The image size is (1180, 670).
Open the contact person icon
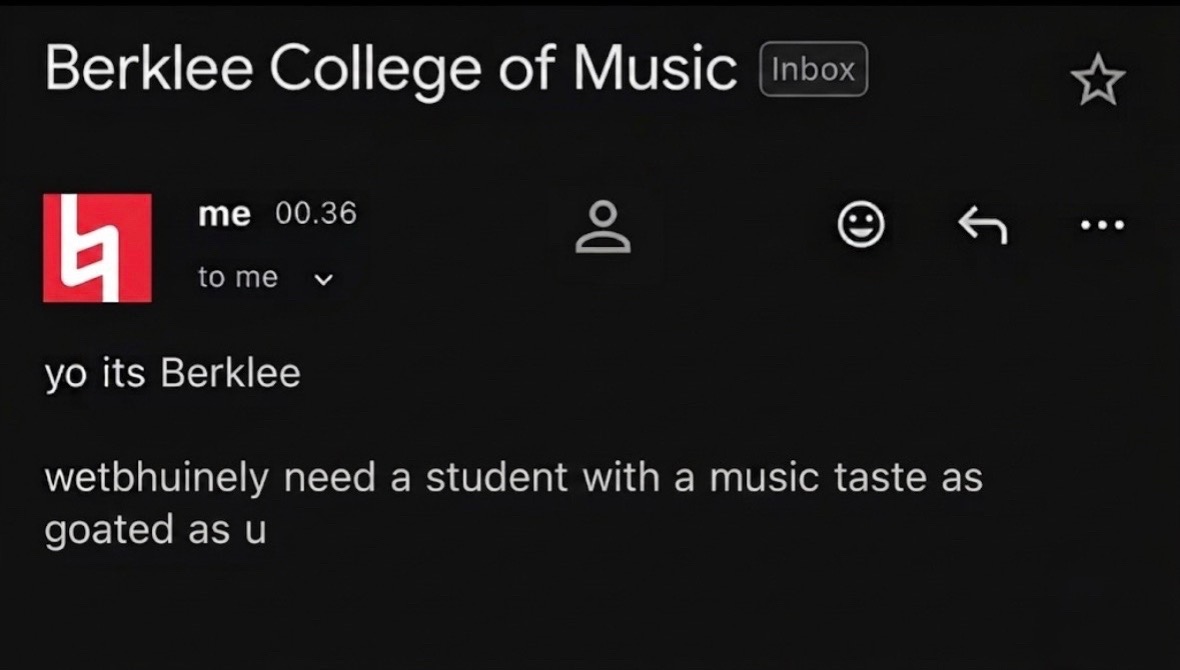coord(603,226)
